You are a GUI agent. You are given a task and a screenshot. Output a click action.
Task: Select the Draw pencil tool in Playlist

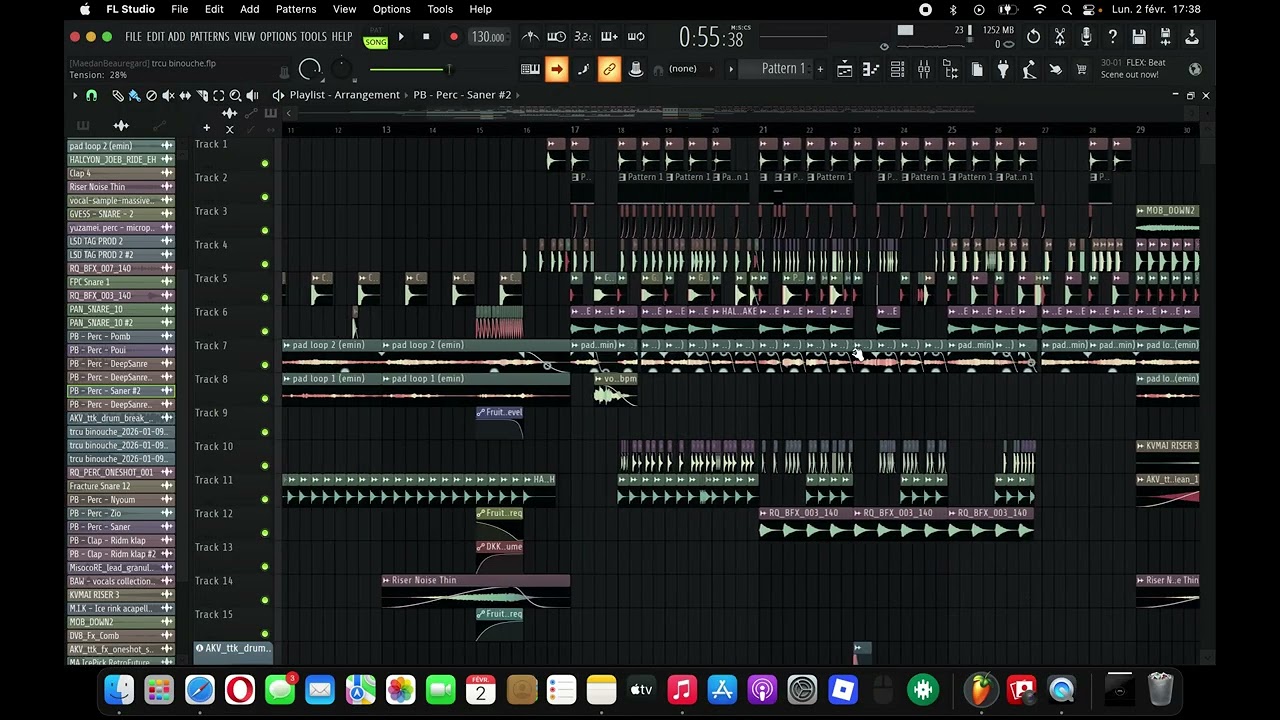point(118,95)
